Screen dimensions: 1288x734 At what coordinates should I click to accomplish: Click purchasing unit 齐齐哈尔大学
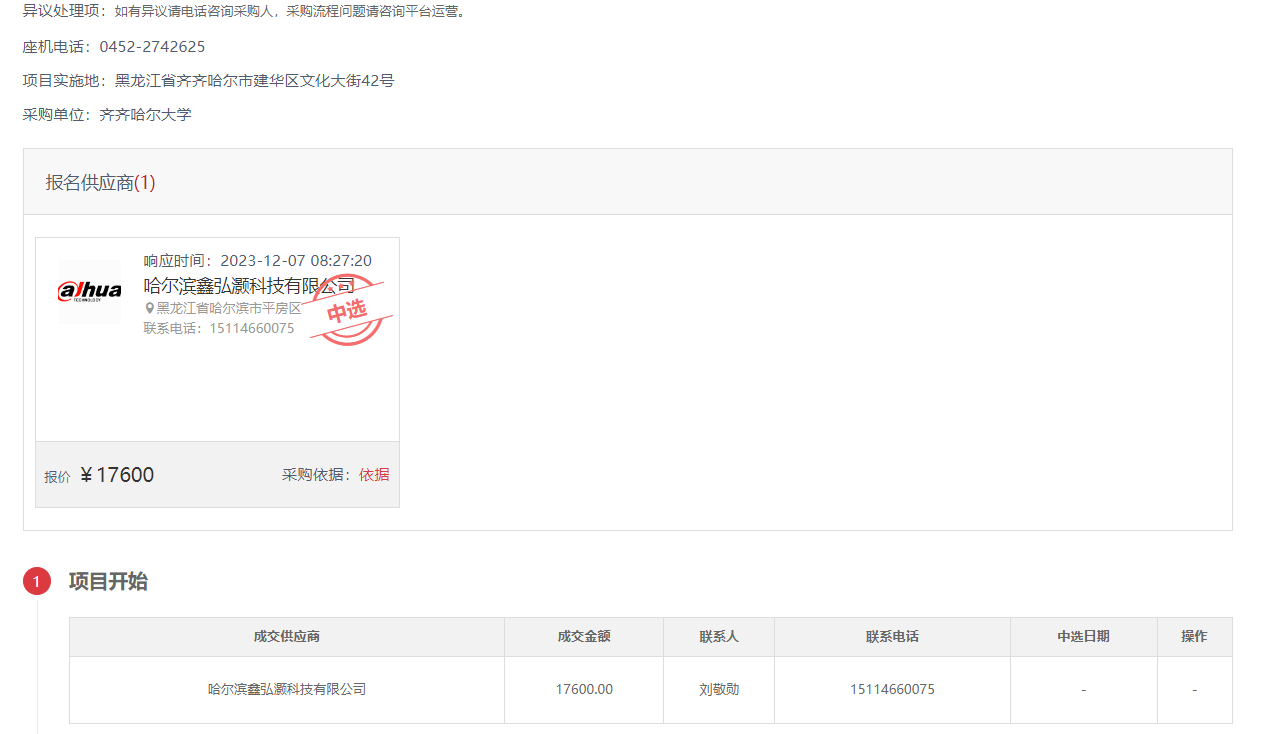point(145,115)
